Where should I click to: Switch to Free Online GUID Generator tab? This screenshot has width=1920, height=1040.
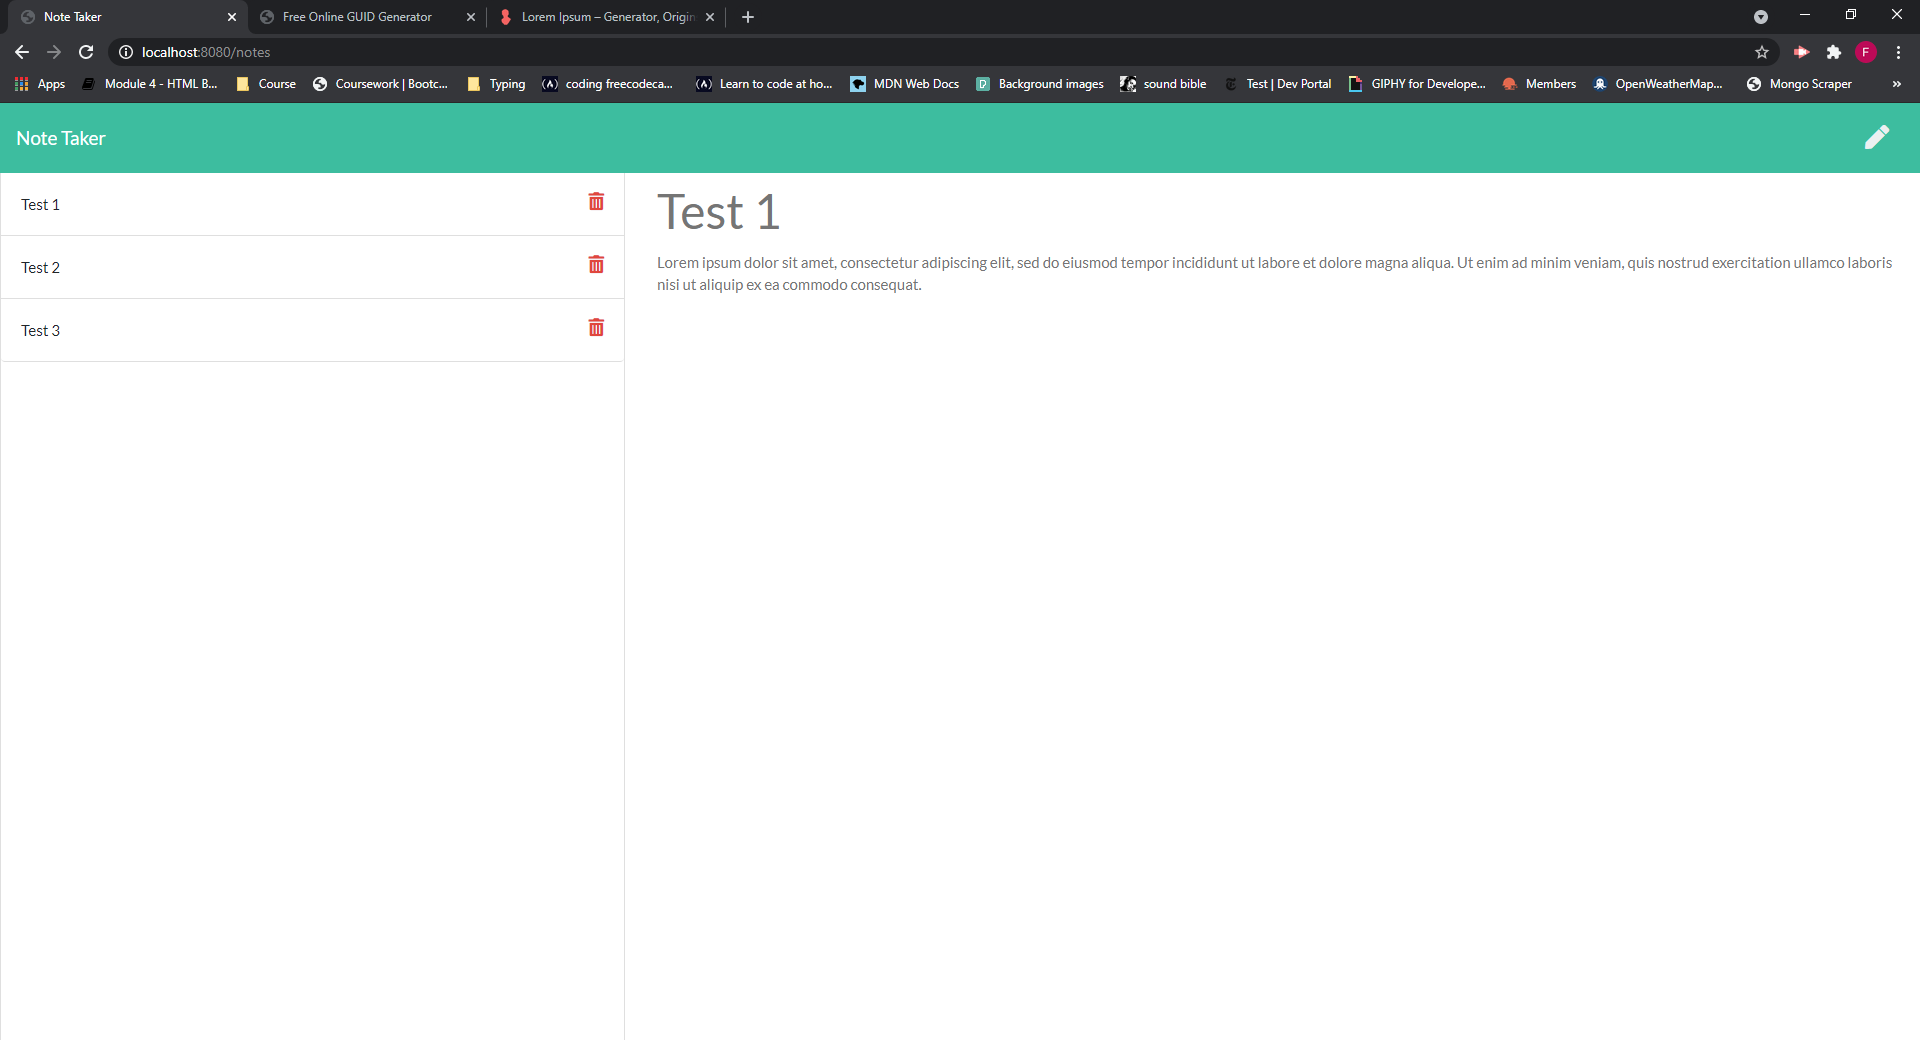(x=367, y=17)
